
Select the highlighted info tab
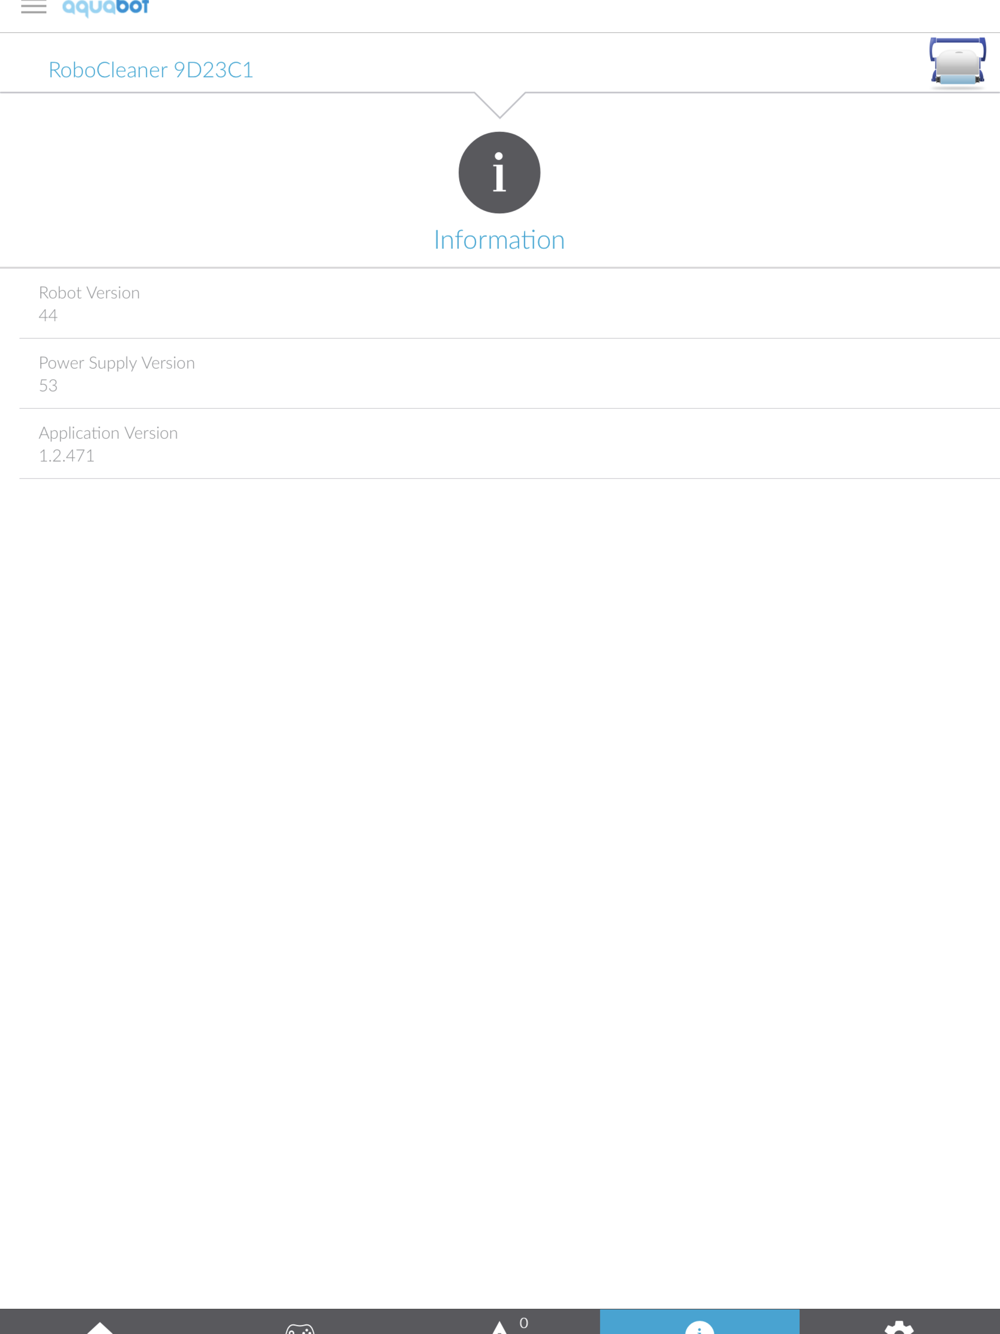pyautogui.click(x=700, y=1322)
